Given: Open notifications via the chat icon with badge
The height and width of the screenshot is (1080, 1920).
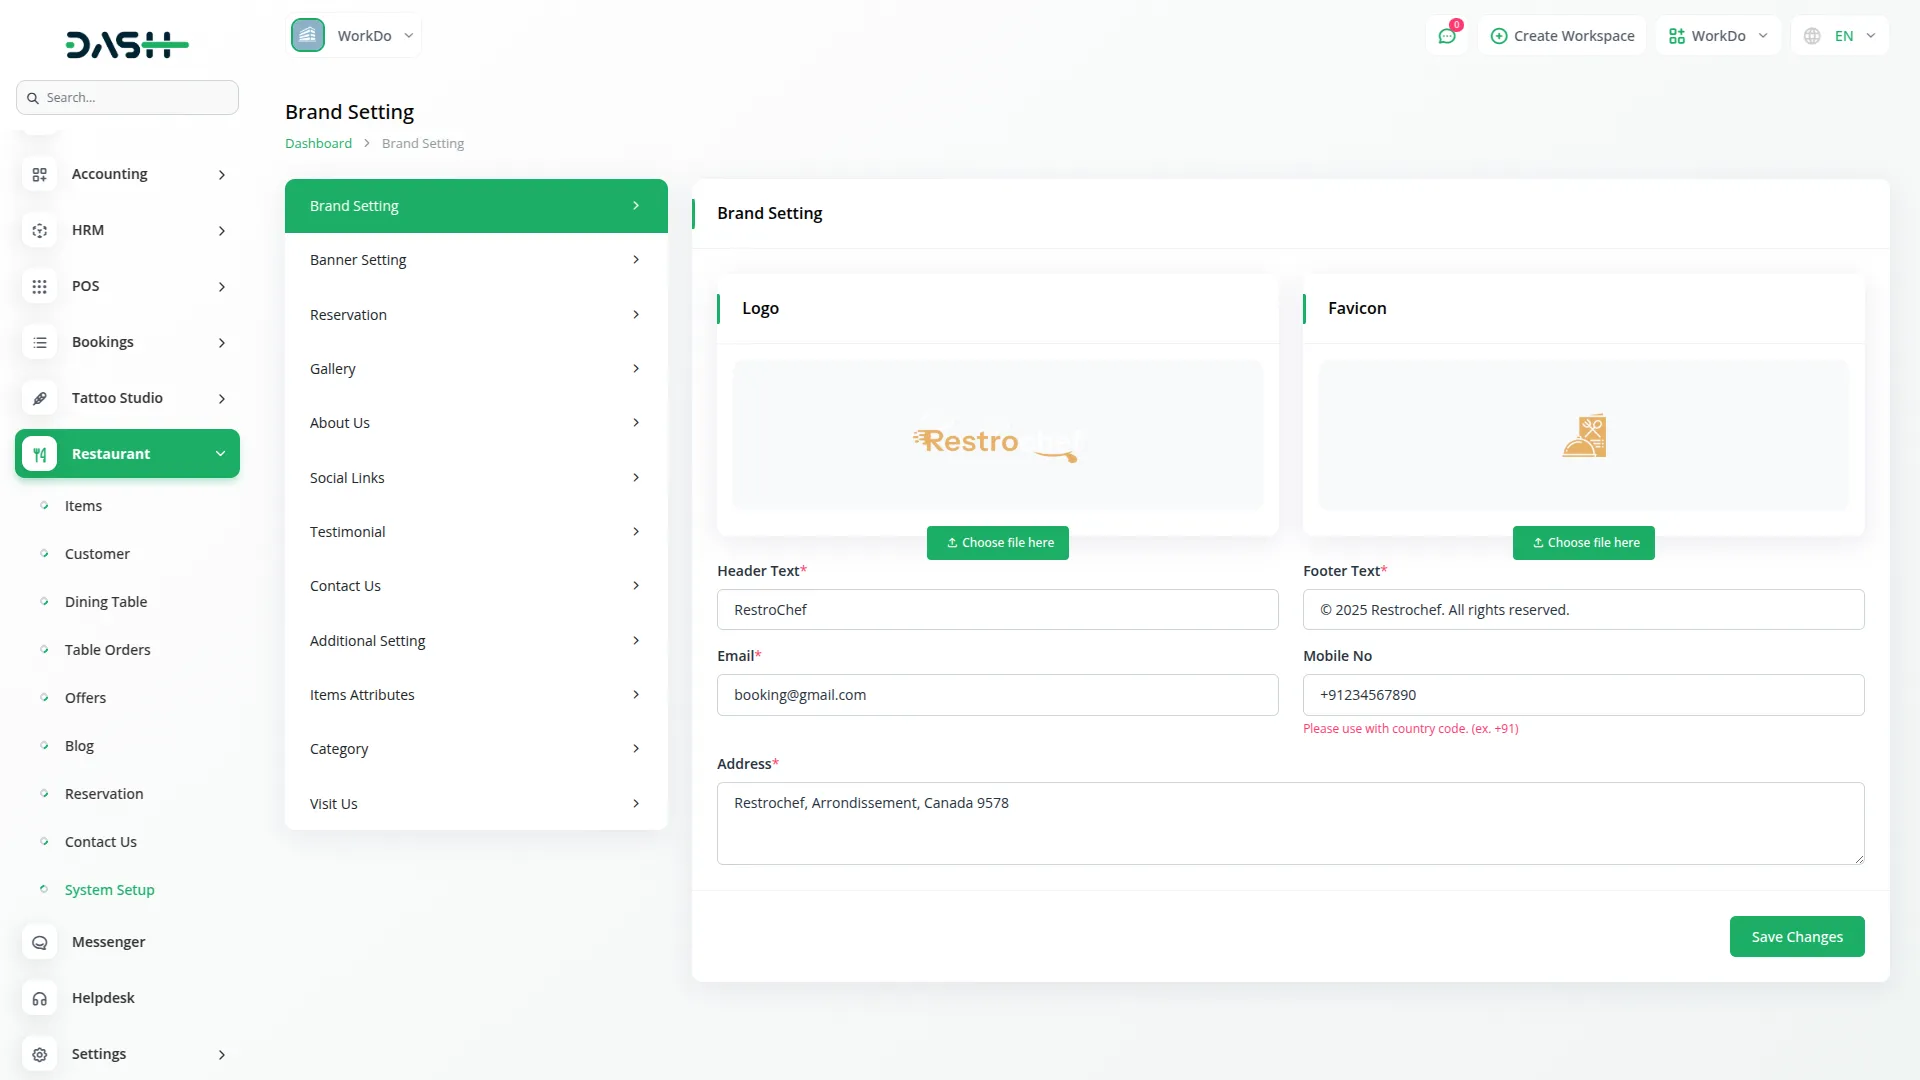Looking at the screenshot, I should point(1447,35).
